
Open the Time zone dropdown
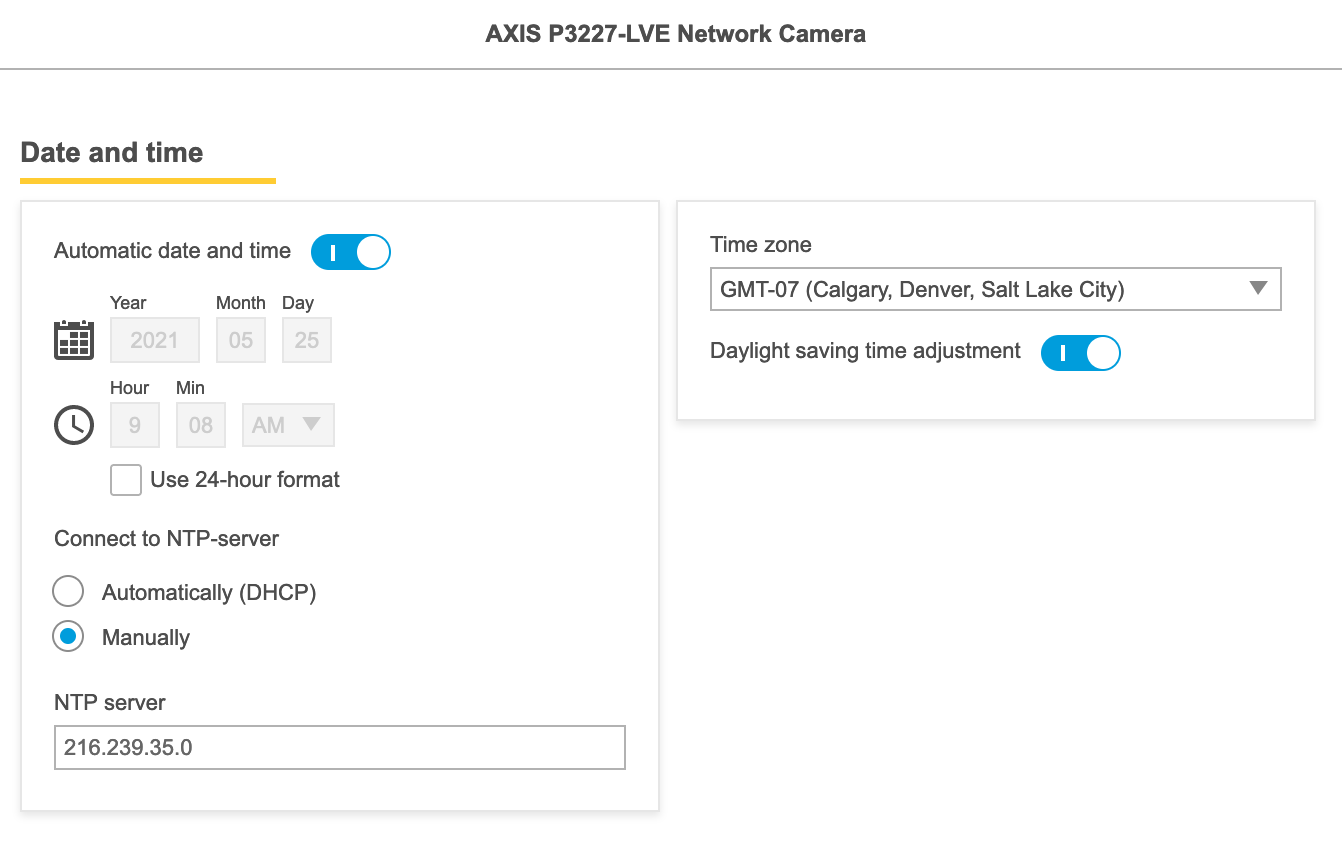(994, 290)
